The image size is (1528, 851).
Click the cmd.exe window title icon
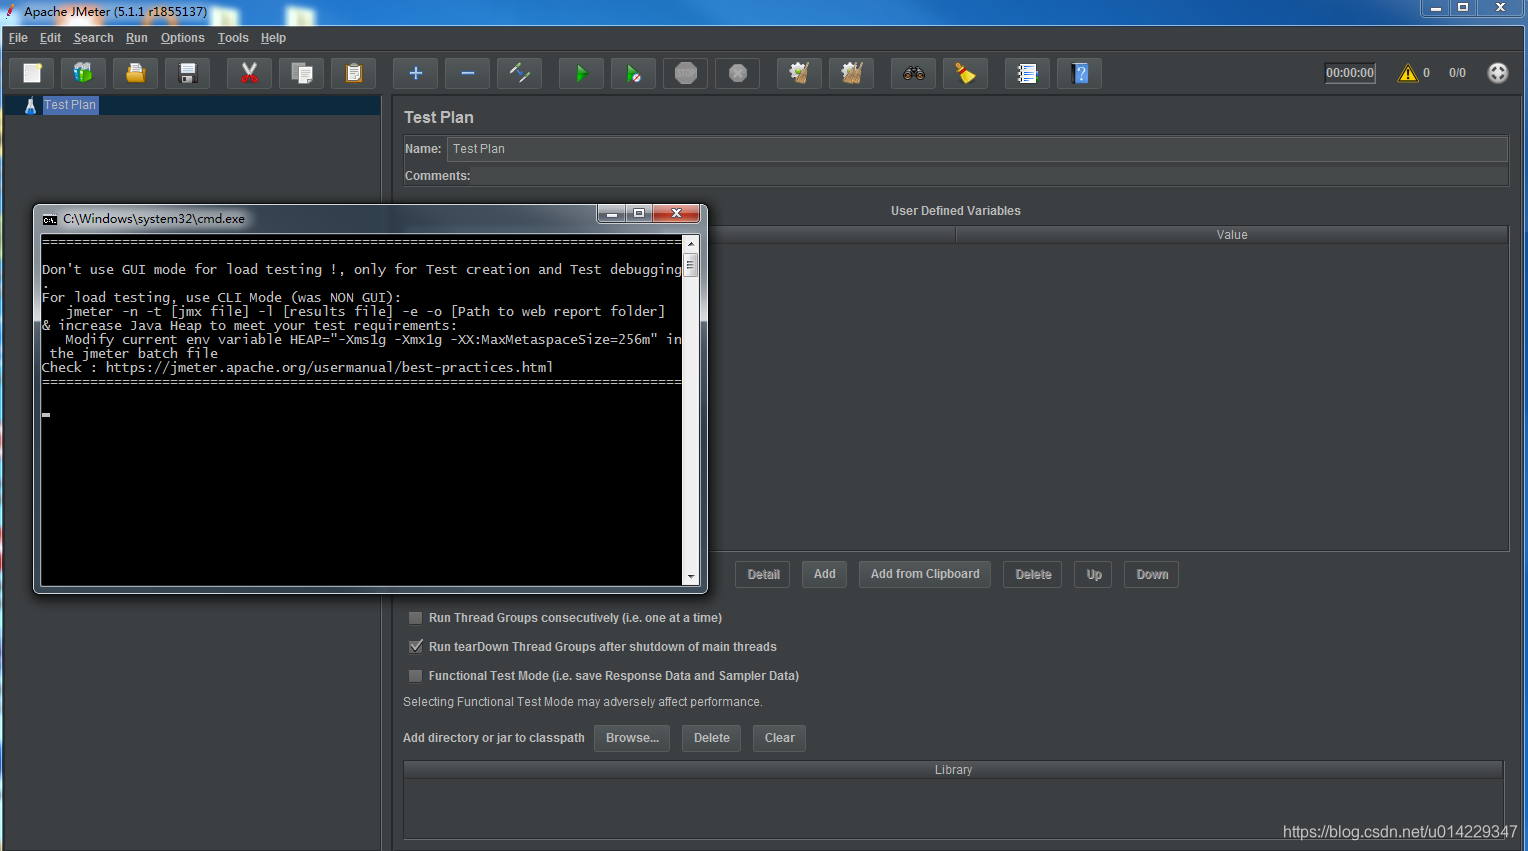coord(50,219)
